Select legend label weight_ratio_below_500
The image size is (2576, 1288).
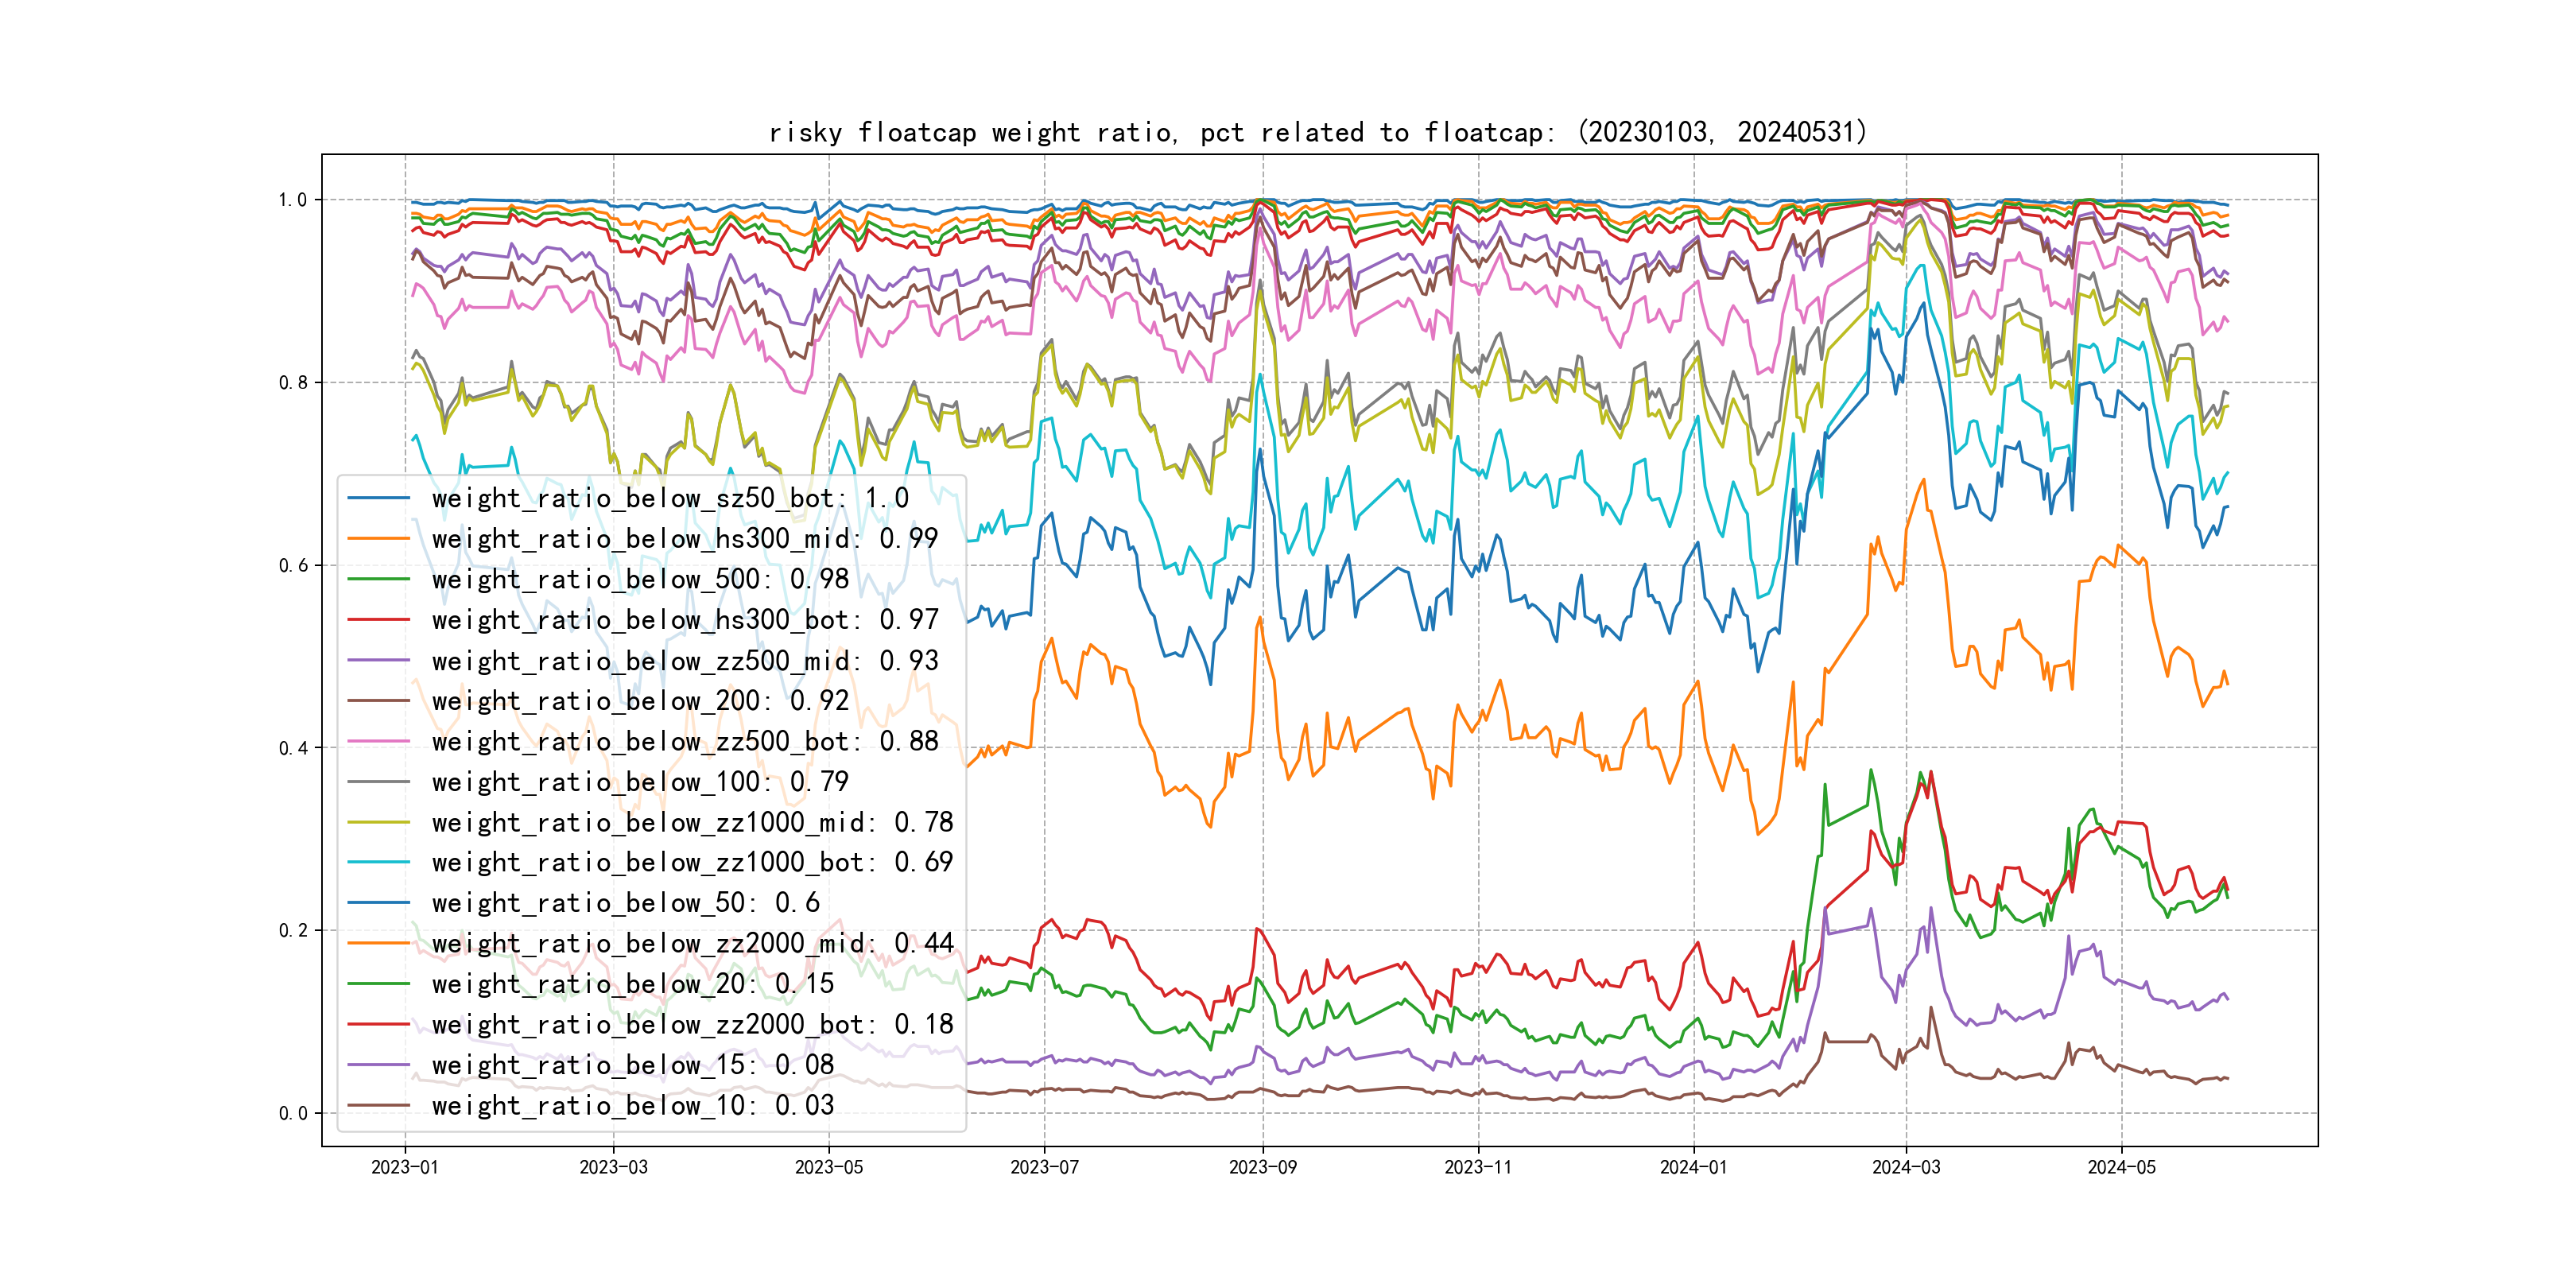tap(640, 579)
